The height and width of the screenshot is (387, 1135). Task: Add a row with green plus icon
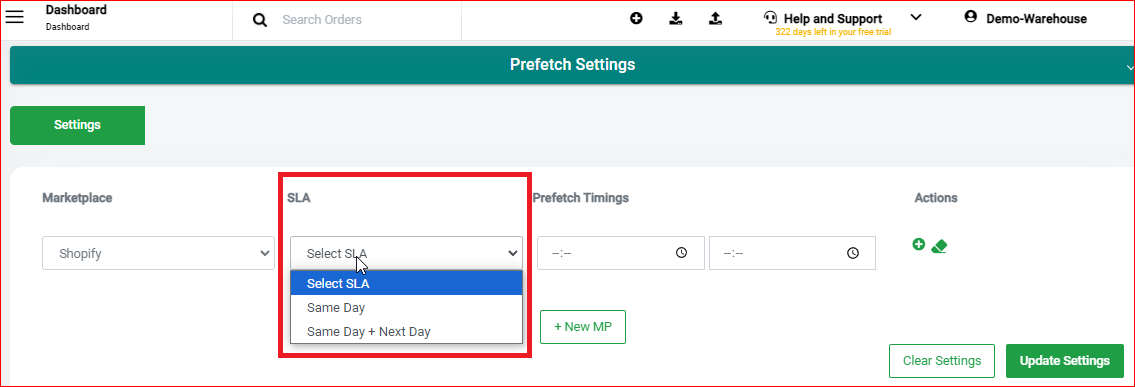pos(919,245)
